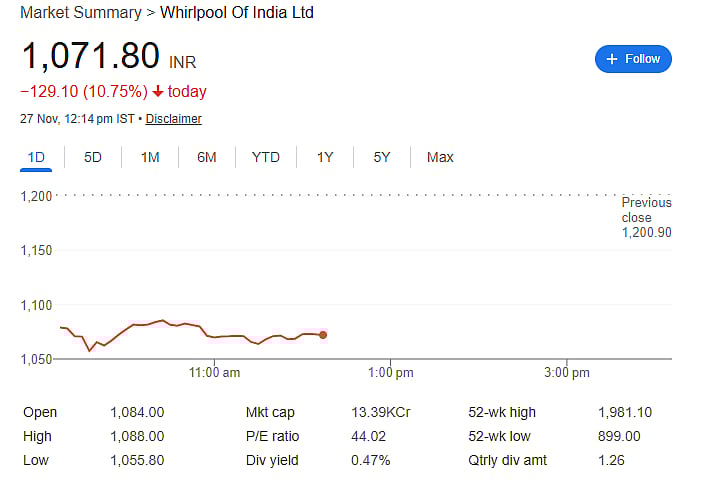Show the 6M price chart
Image resolution: width=707 pixels, height=488 pixels.
[x=207, y=157]
